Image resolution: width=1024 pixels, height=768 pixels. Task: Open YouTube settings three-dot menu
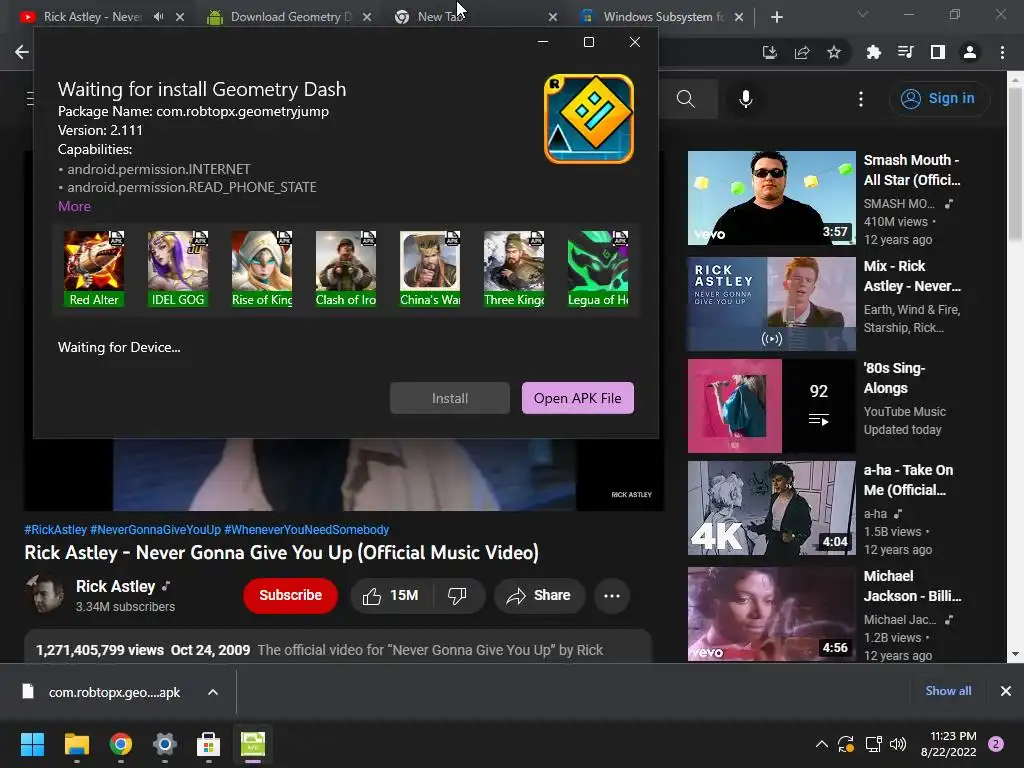pyautogui.click(x=861, y=99)
